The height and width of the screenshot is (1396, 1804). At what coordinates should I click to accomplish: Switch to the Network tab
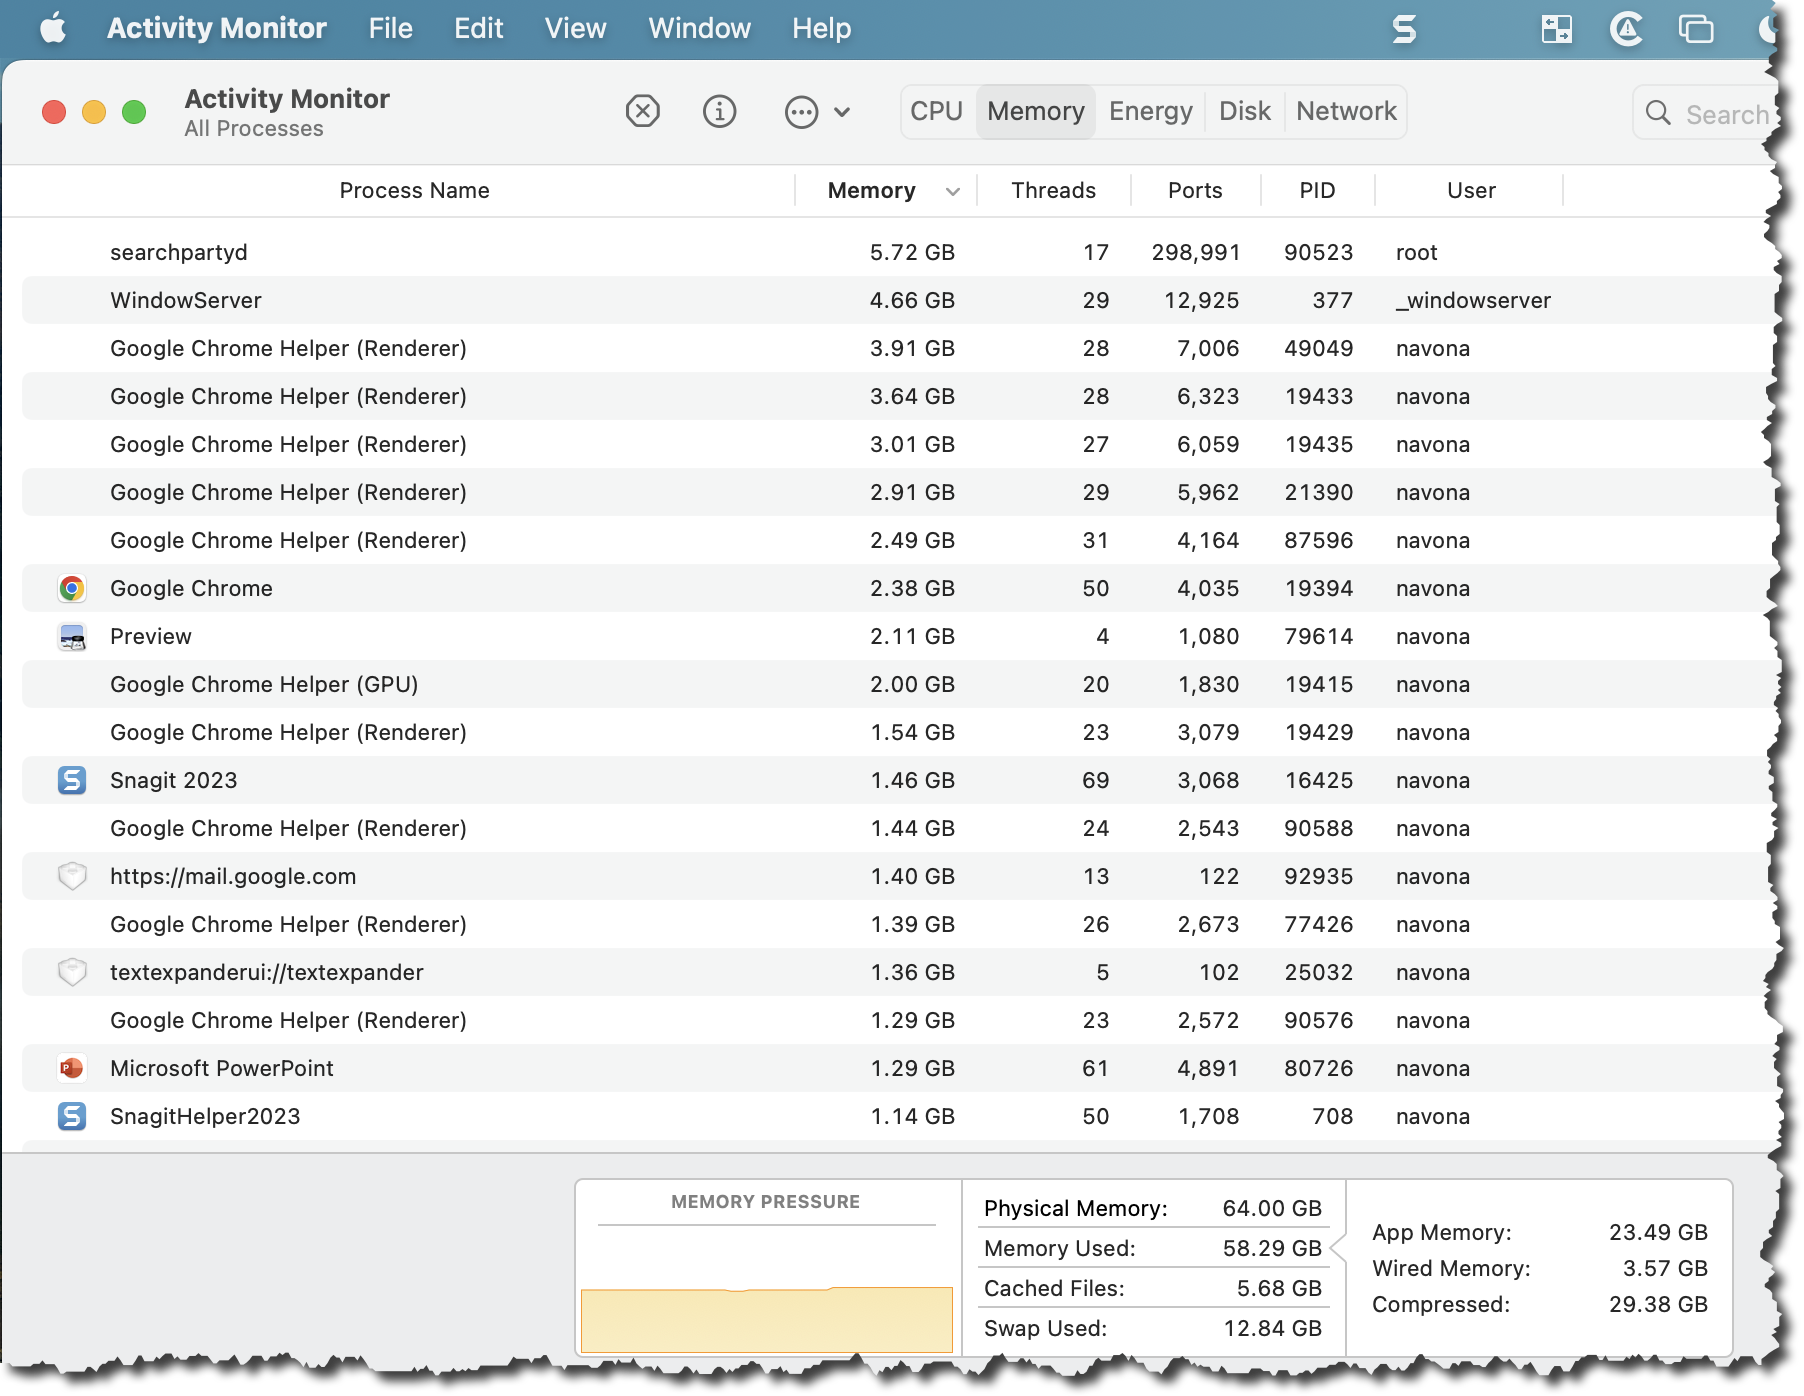click(x=1346, y=111)
